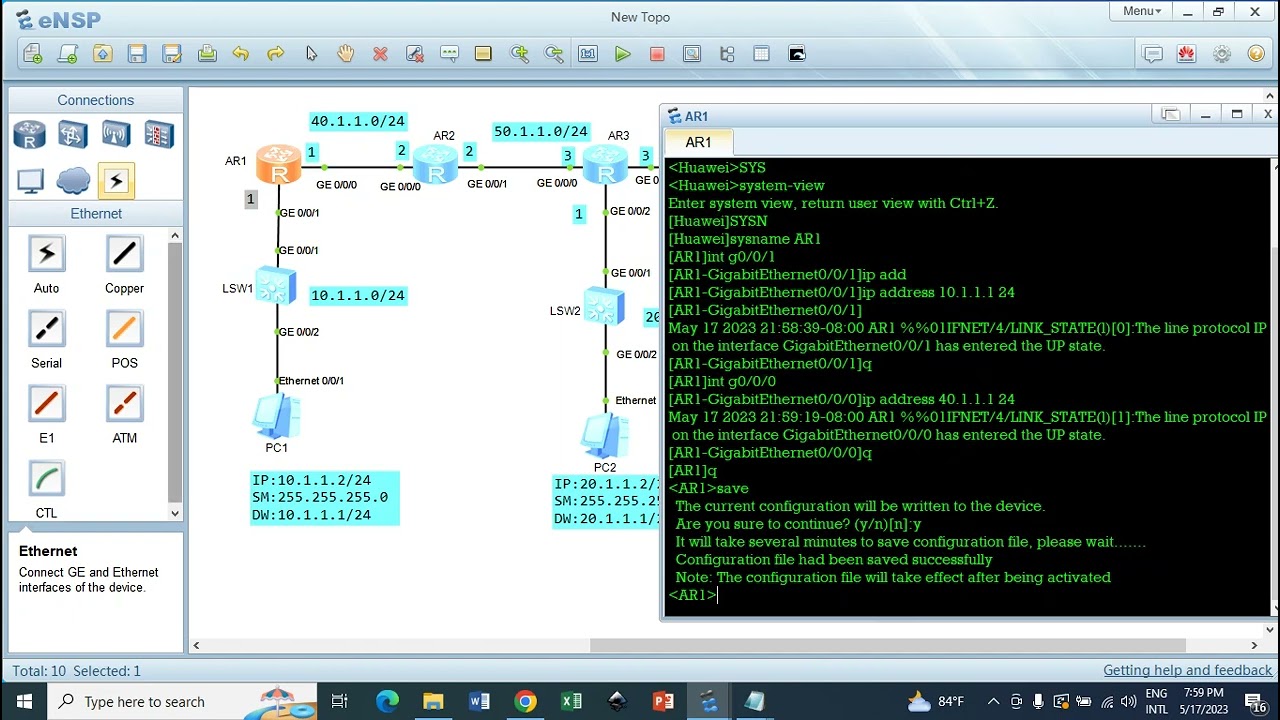Expand the Menu dropdown
Screen dimensions: 1280x720
click(x=1141, y=11)
